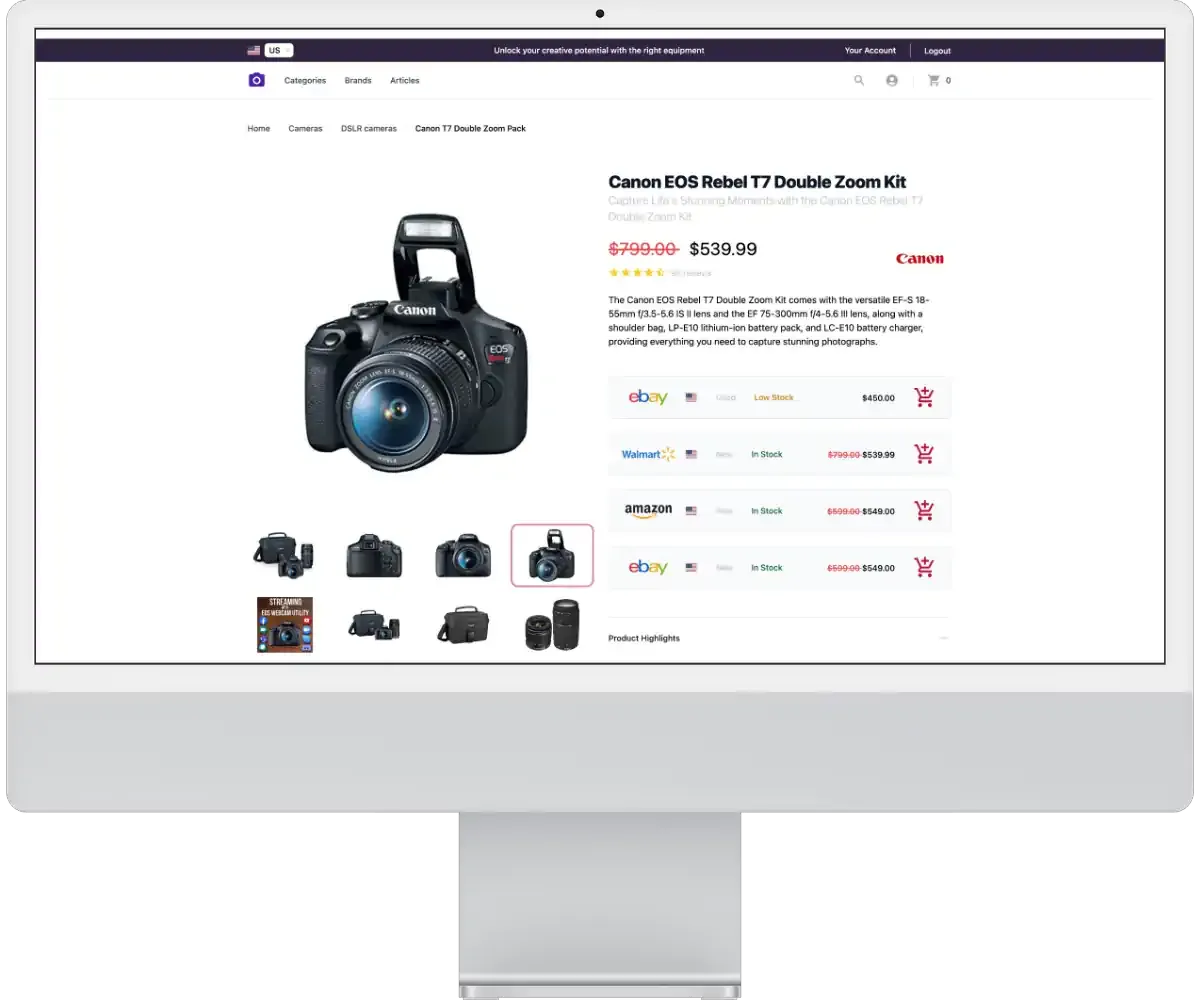
Task: Select thumbnail showing camera rear view
Action: (x=374, y=555)
